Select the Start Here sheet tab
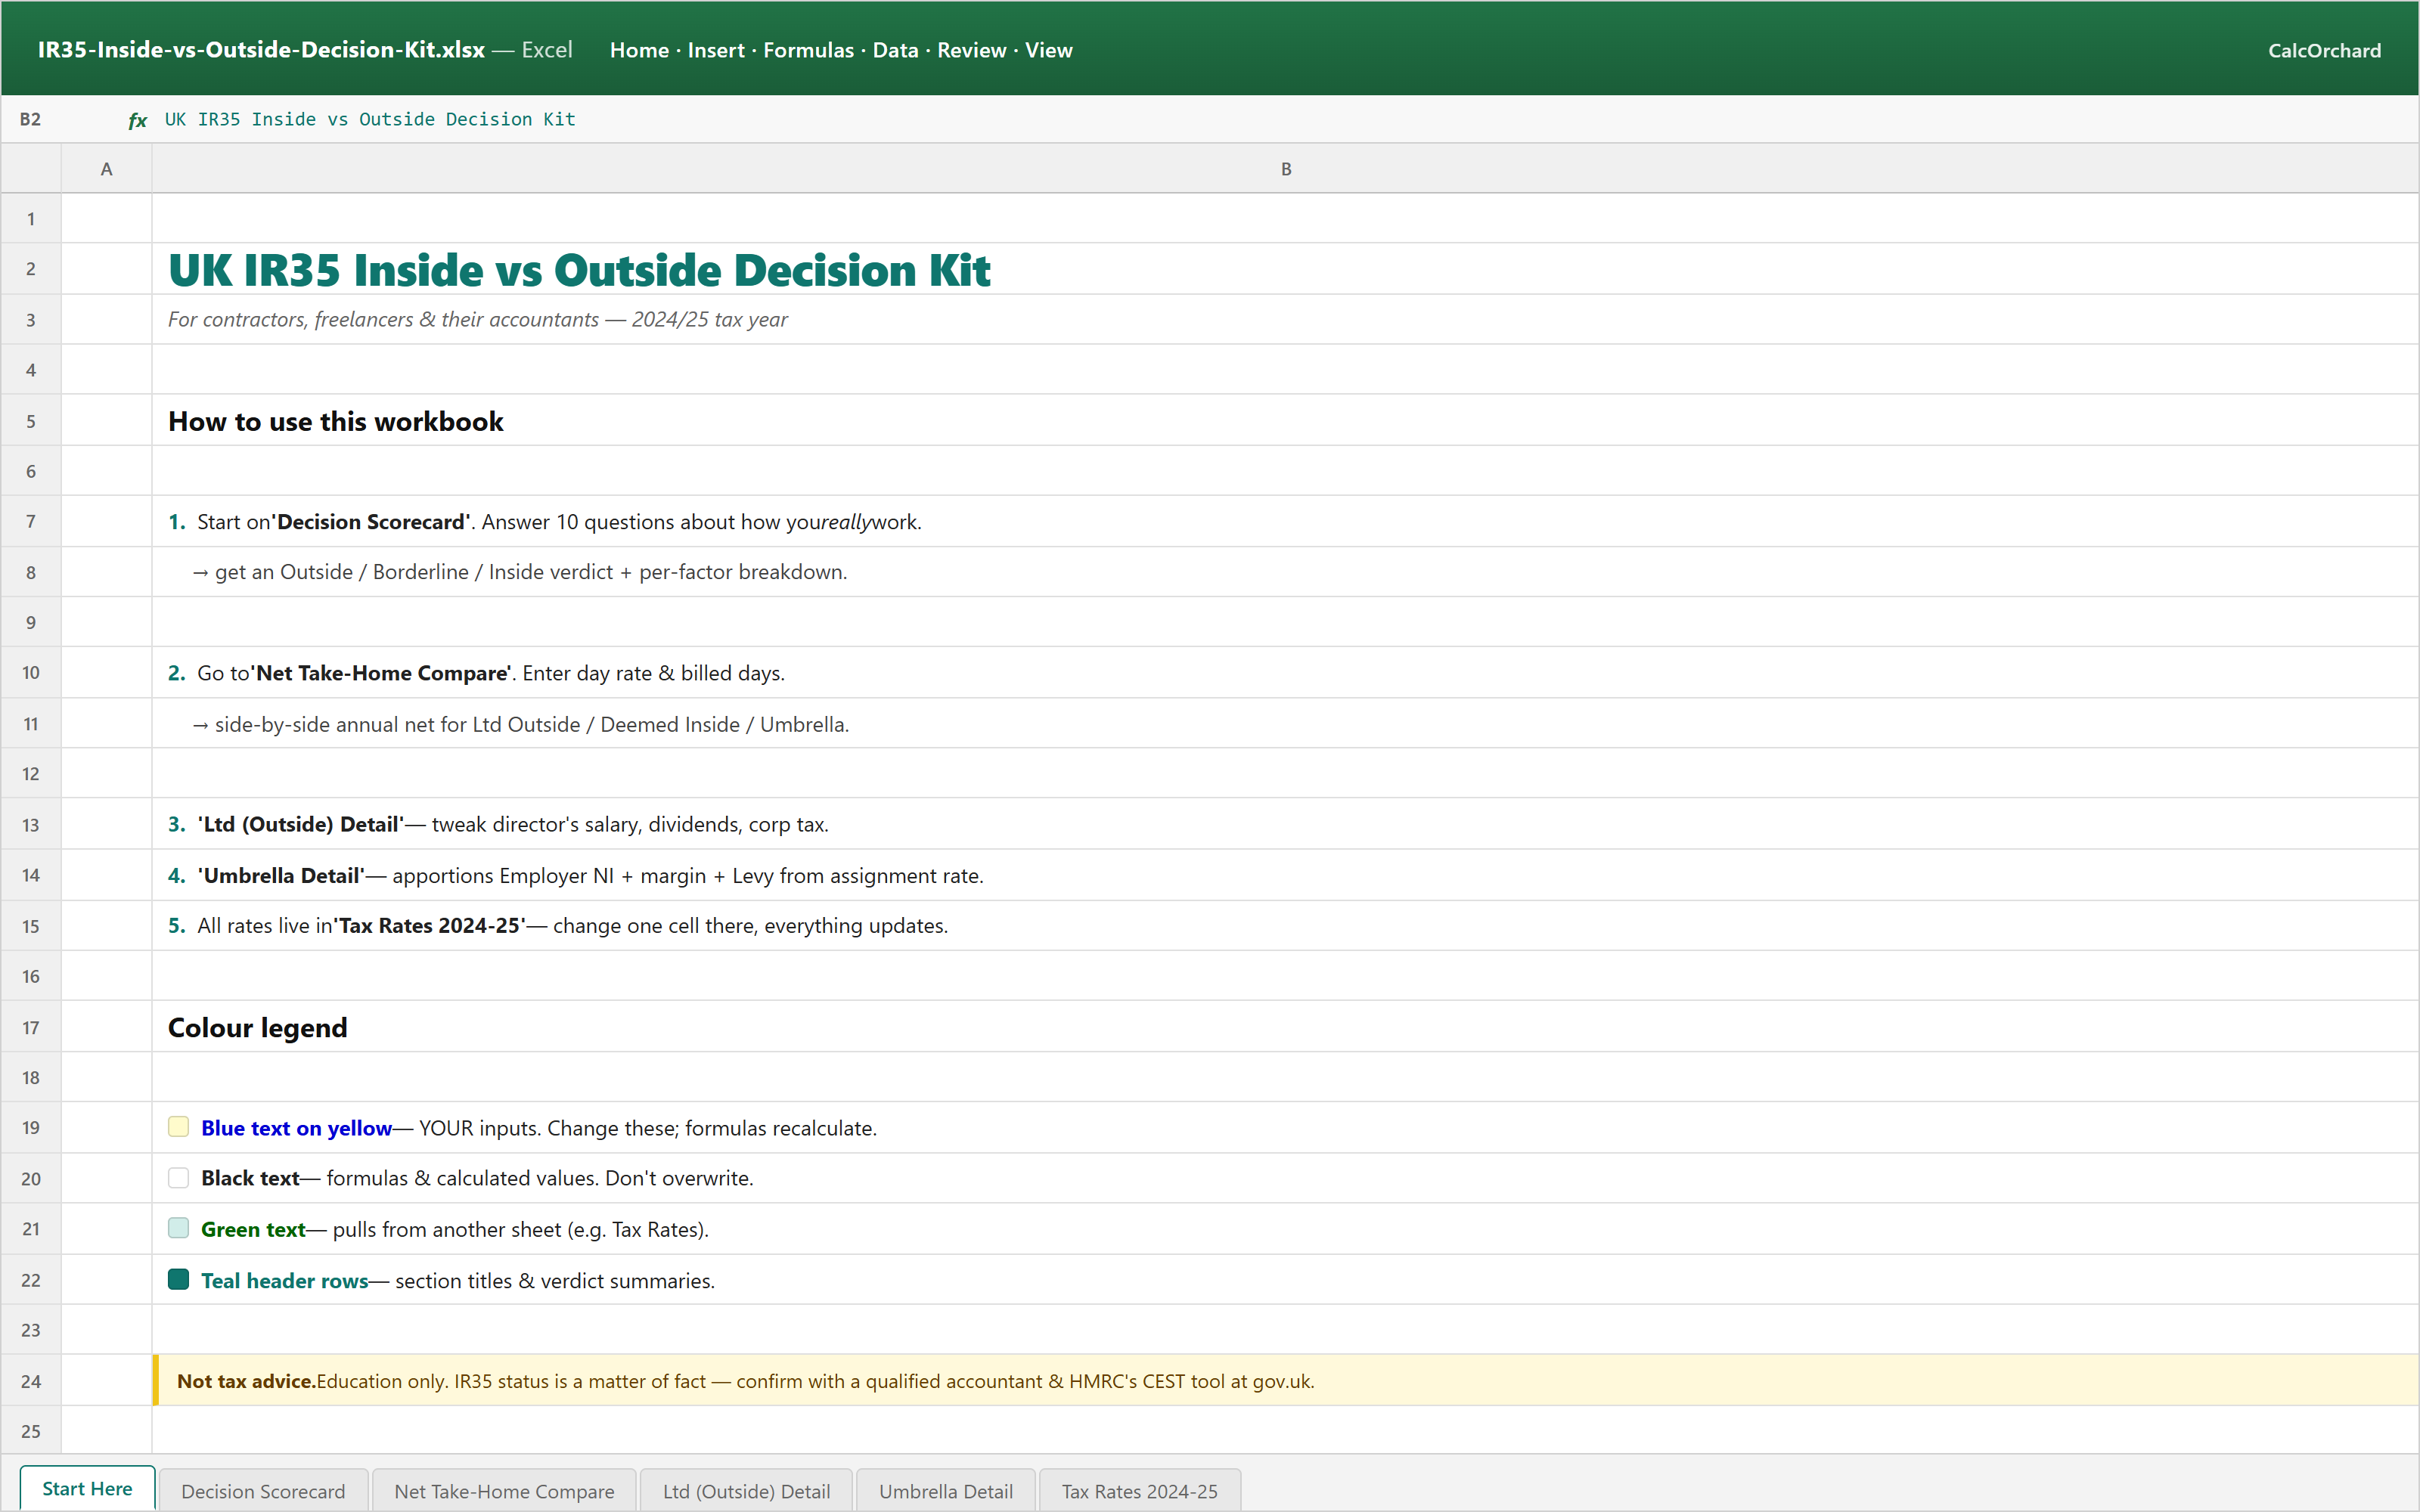This screenshot has width=2420, height=1512. click(87, 1489)
